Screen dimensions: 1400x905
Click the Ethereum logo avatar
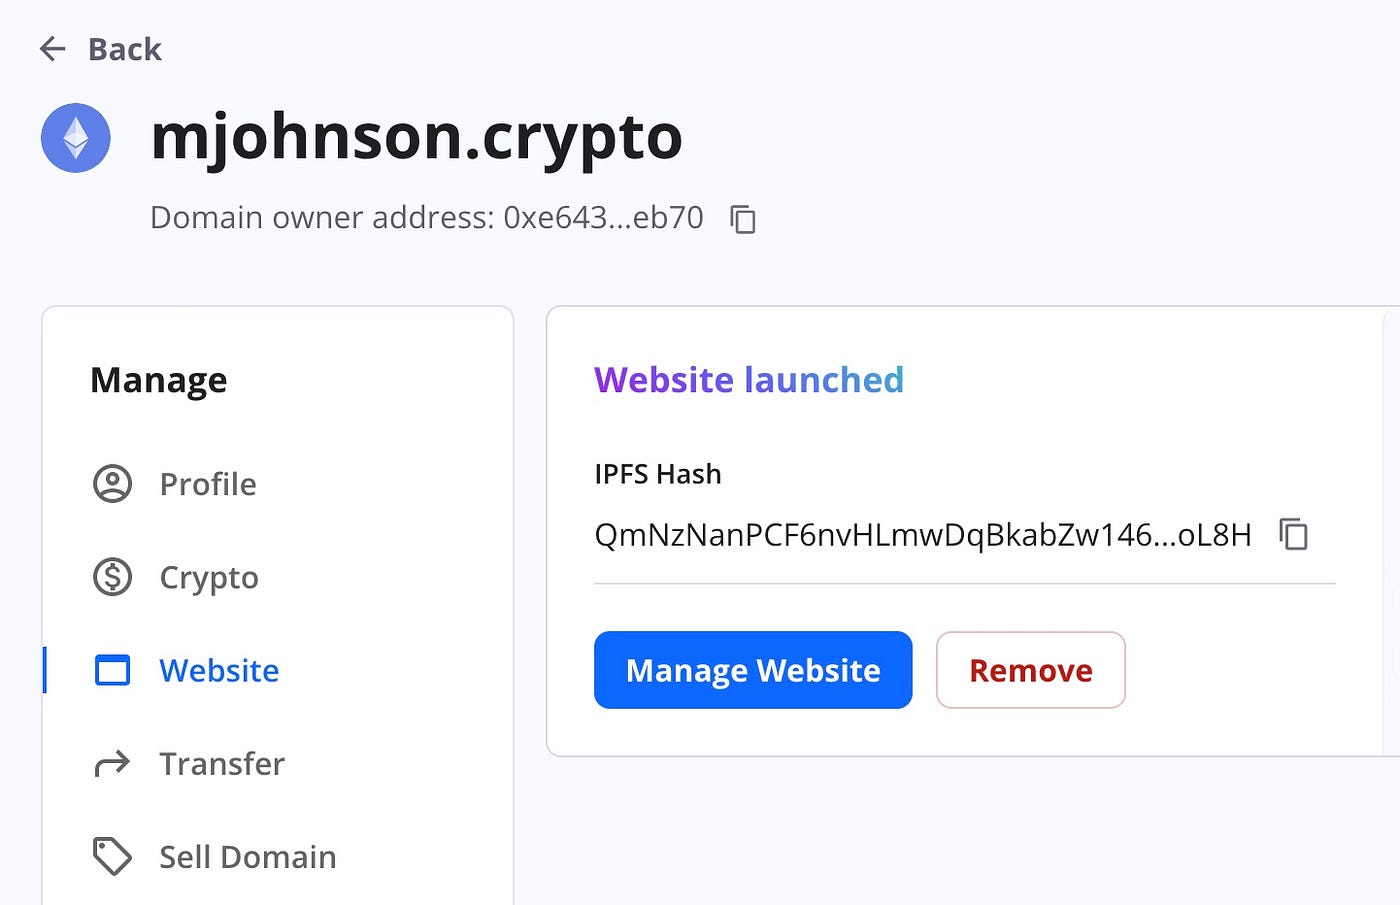75,138
